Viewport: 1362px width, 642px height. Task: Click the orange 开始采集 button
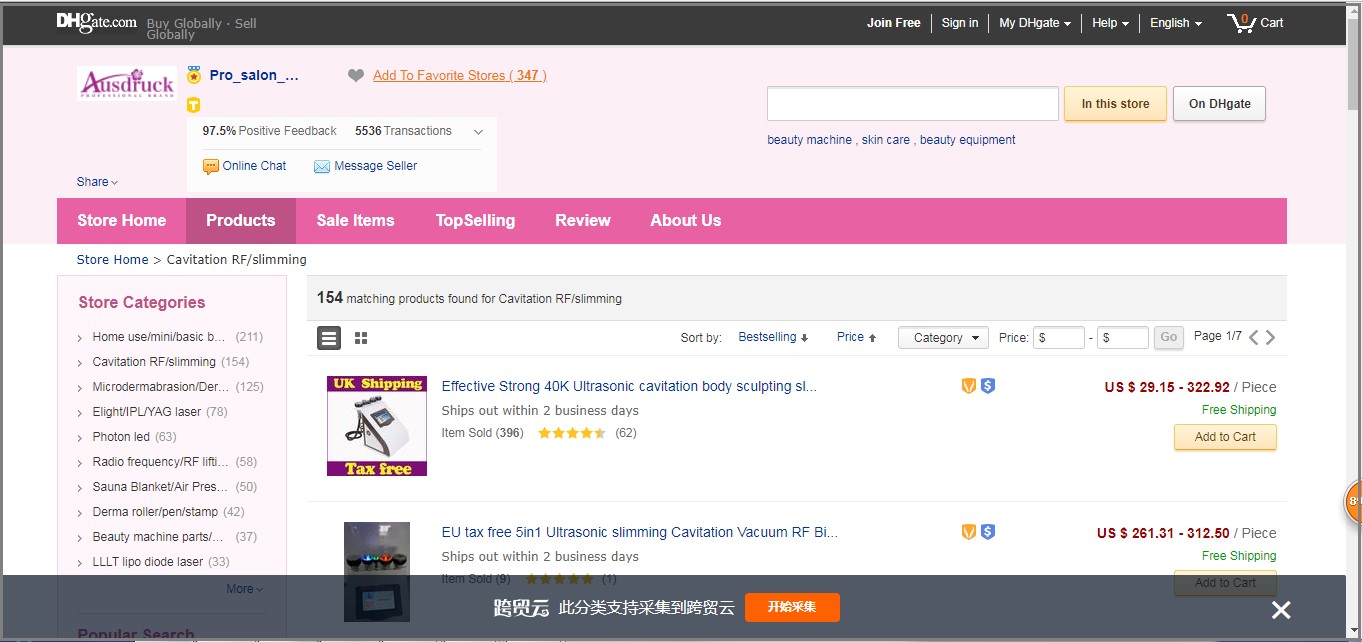coord(792,607)
